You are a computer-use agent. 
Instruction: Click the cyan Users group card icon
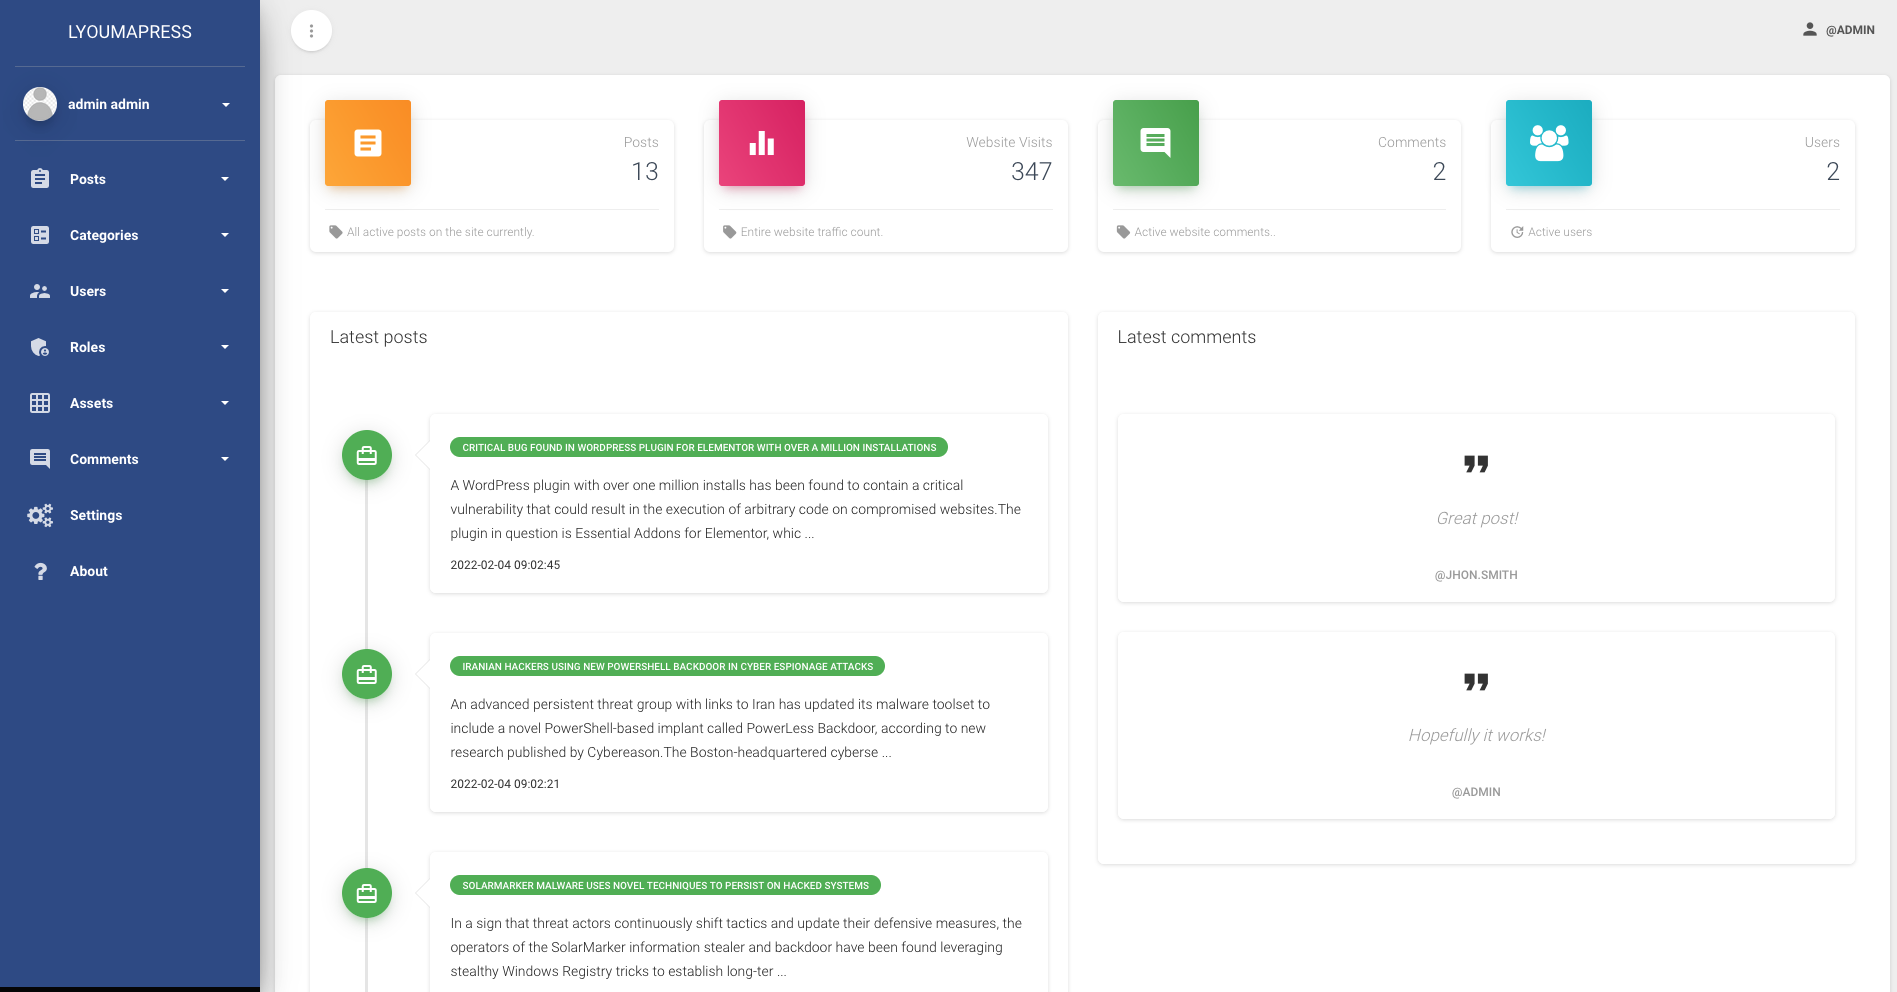(x=1549, y=143)
